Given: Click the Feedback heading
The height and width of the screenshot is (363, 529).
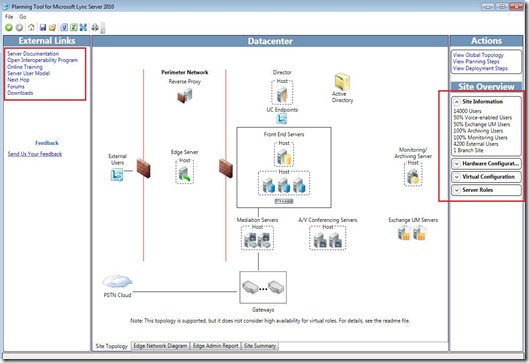Looking at the screenshot, I should pos(47,143).
